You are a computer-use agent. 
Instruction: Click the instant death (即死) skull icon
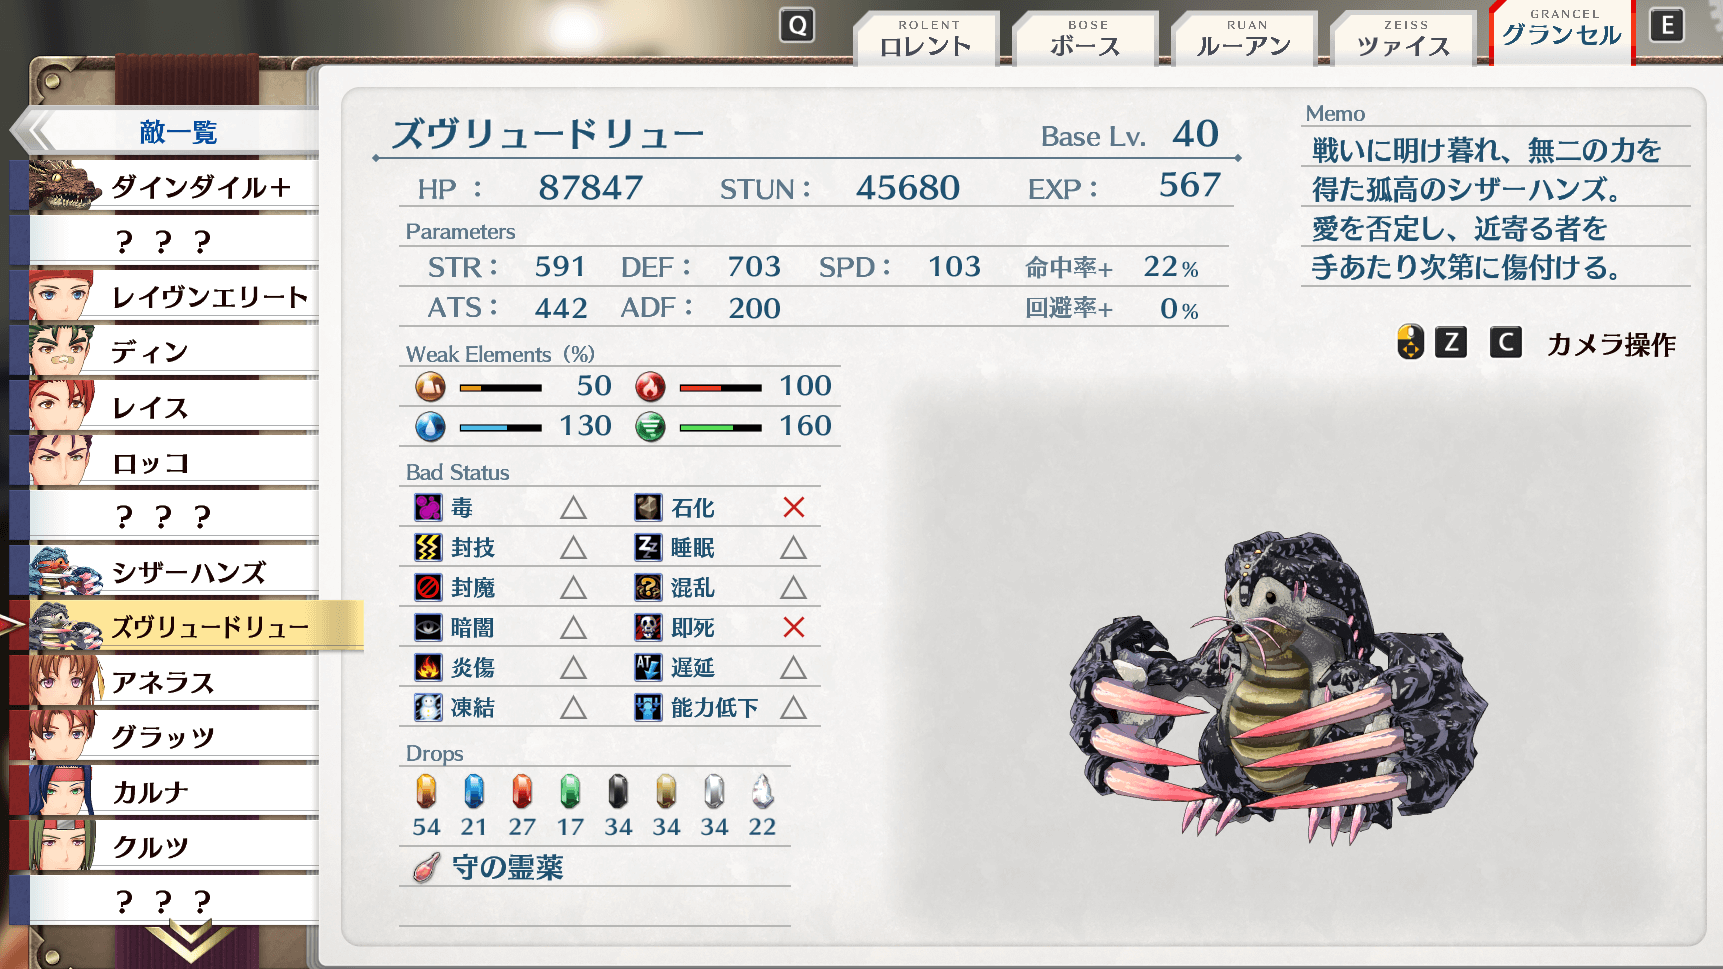(x=648, y=628)
